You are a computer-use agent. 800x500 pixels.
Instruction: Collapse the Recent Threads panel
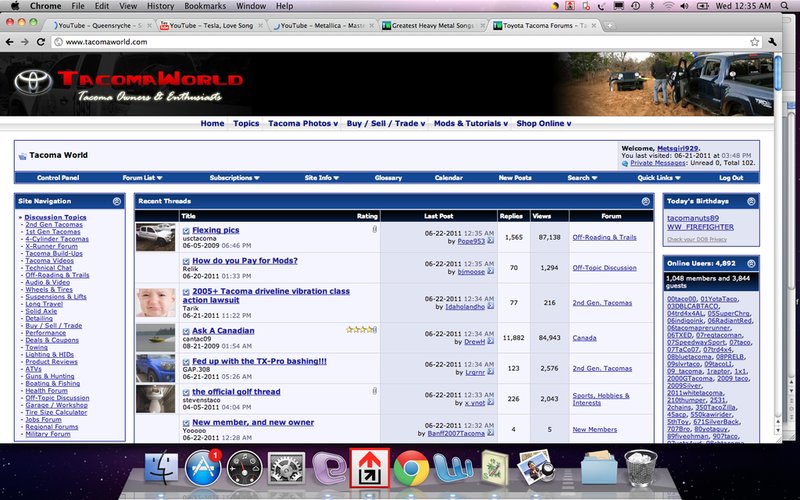tap(645, 202)
